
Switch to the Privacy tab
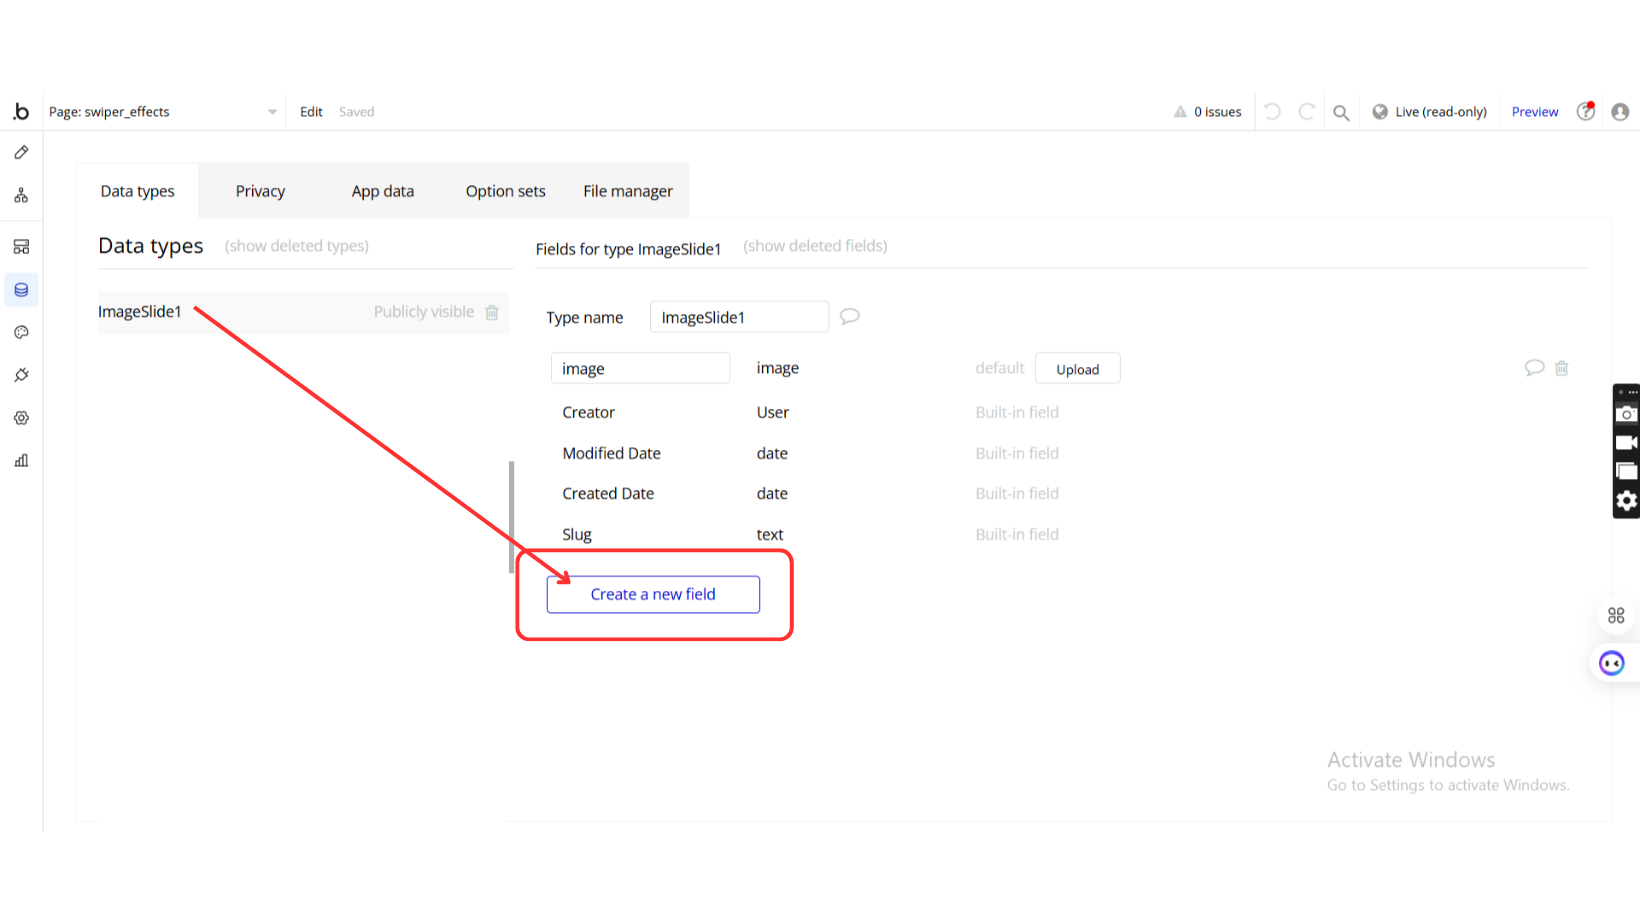260,191
